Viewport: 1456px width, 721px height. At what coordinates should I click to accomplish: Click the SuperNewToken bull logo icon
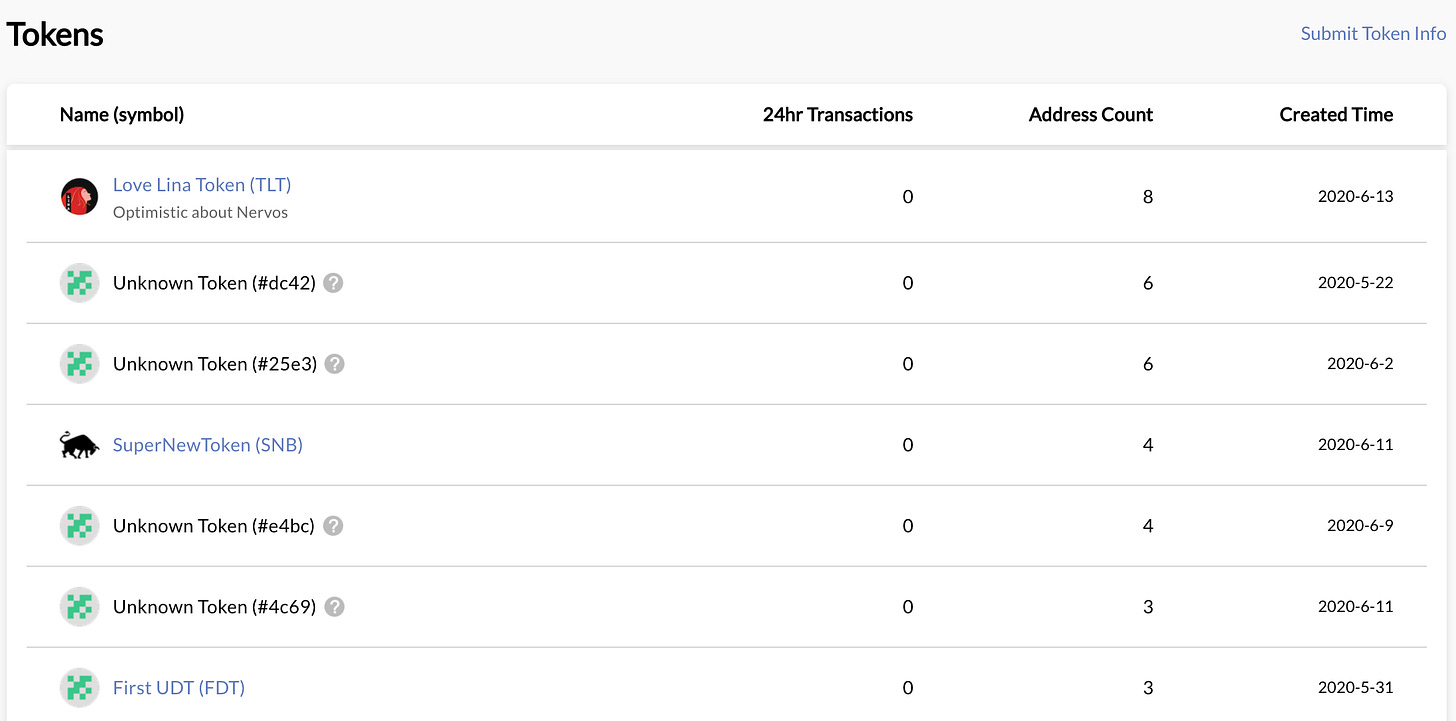[79, 445]
